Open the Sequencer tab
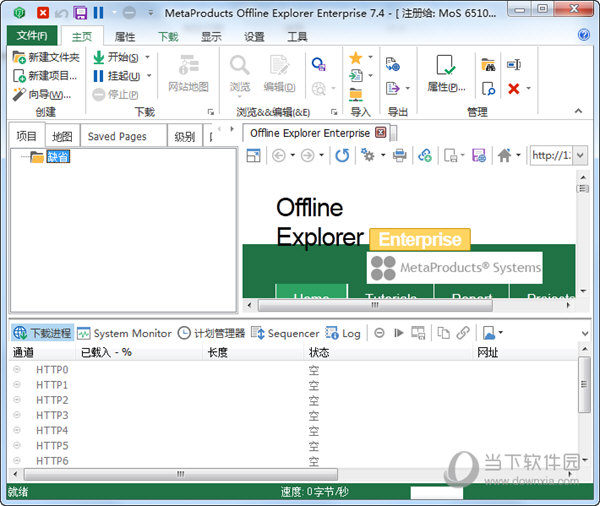 [285, 333]
